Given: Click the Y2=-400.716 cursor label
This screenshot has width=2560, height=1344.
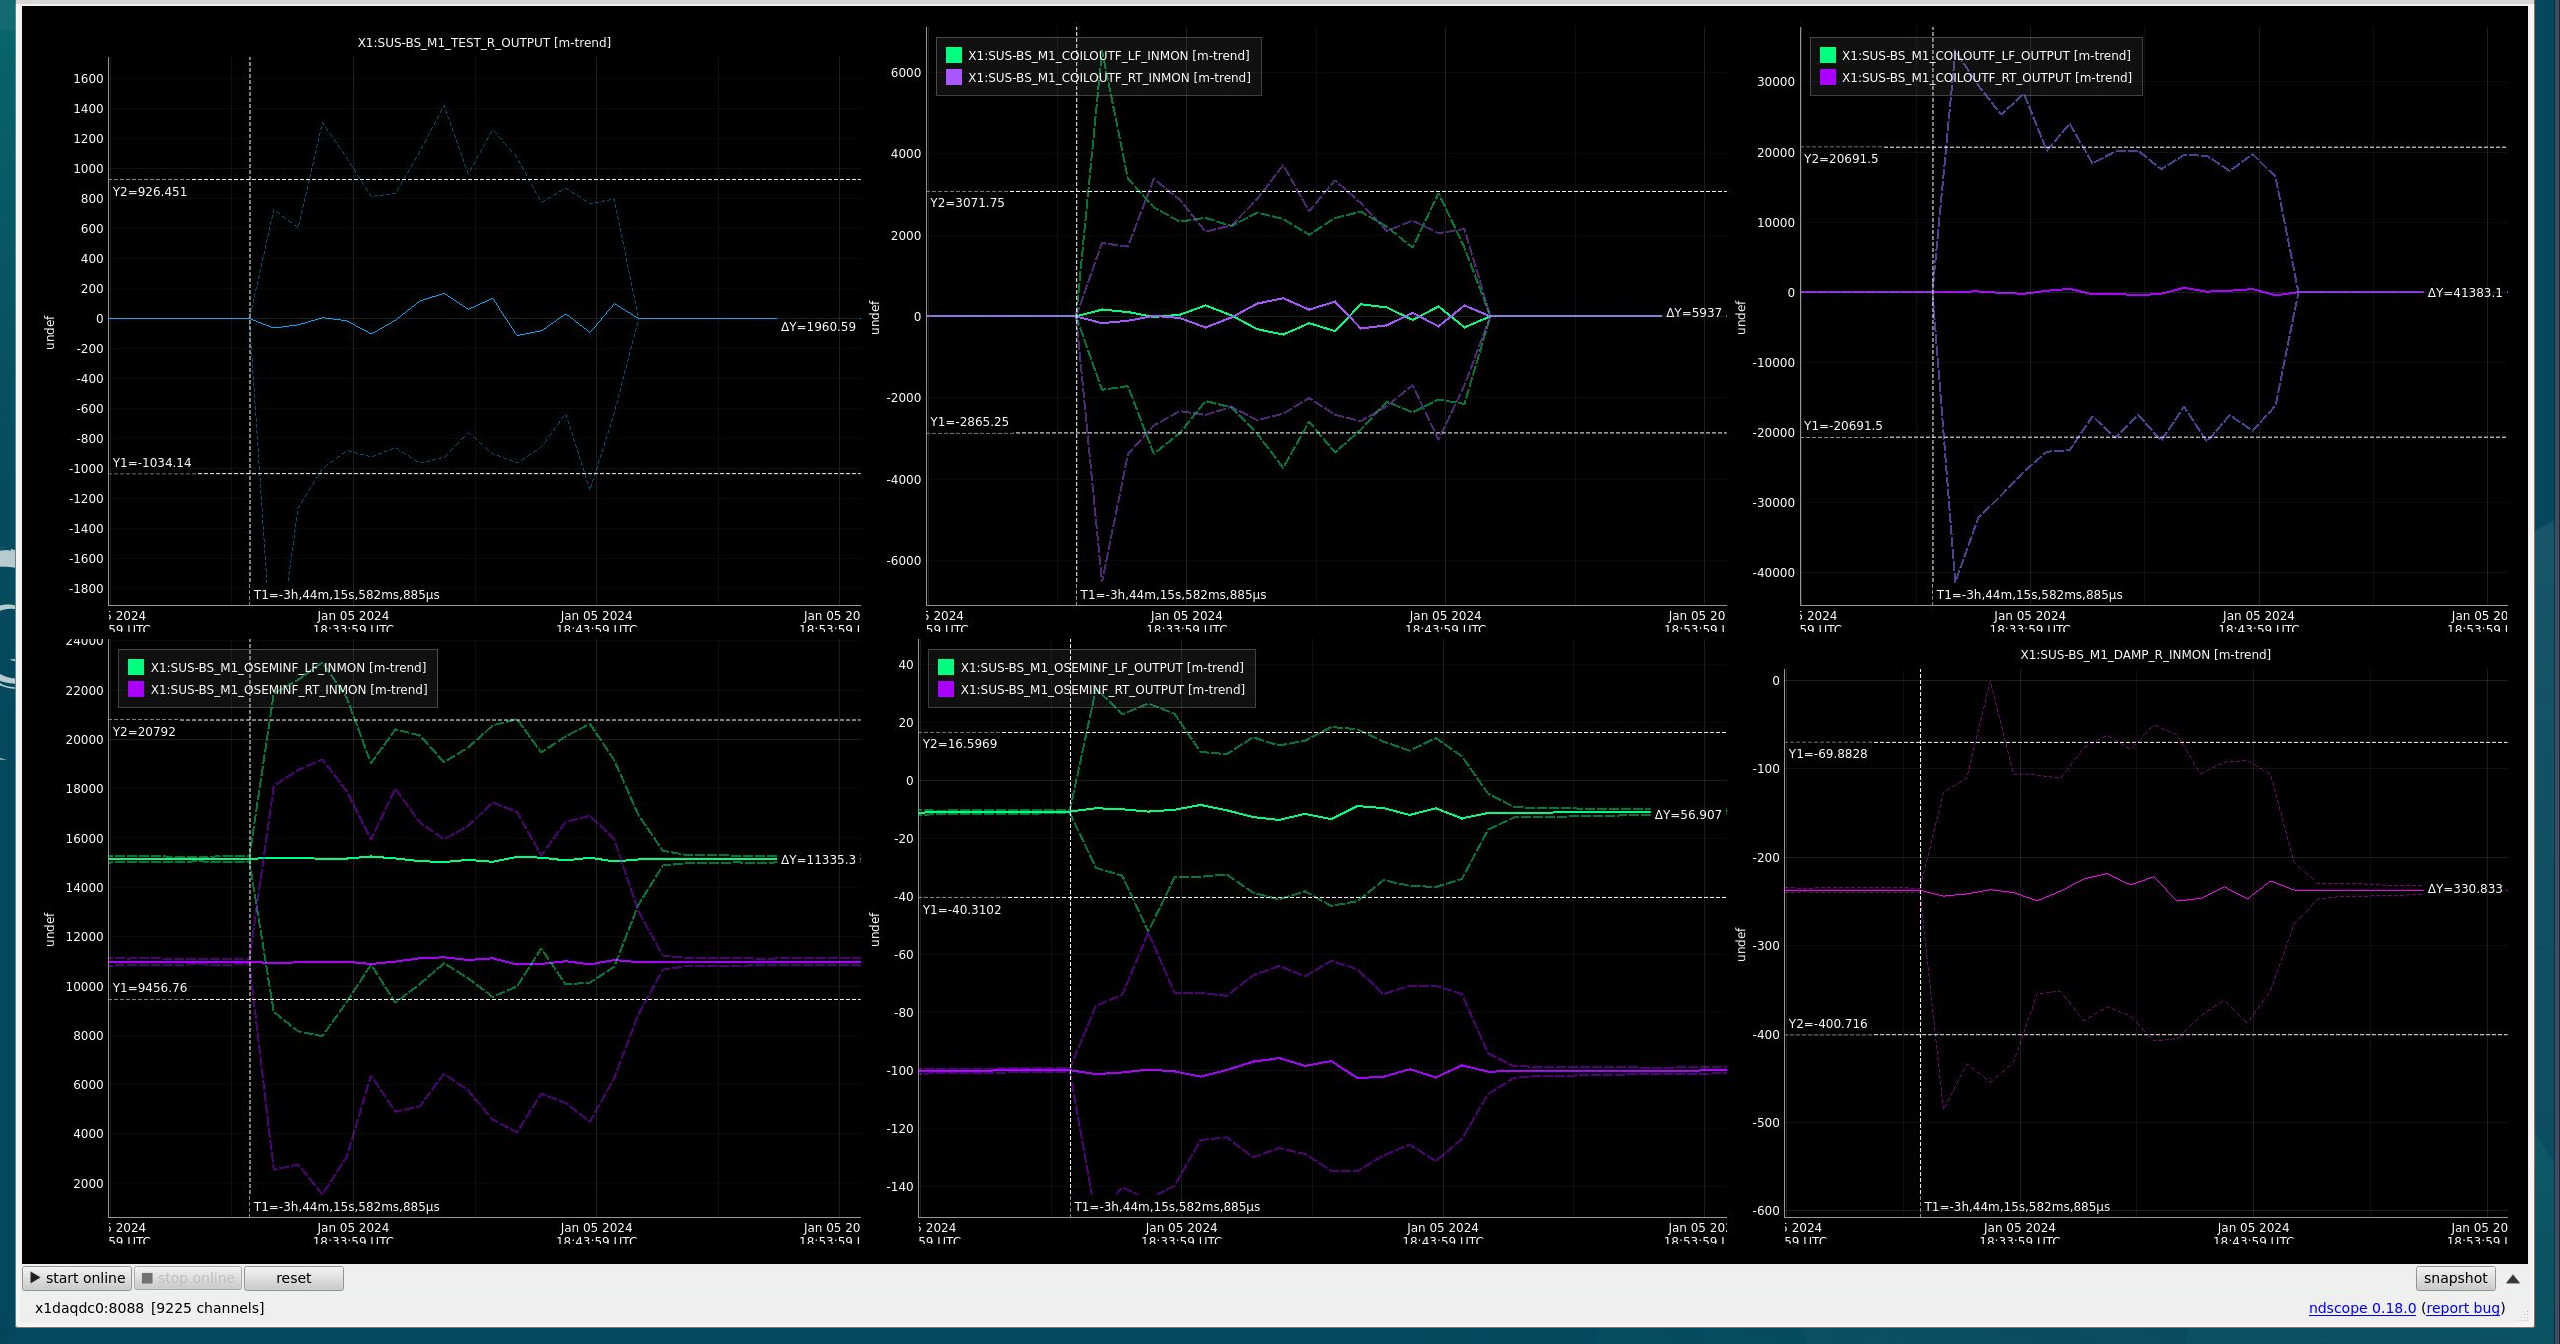Looking at the screenshot, I should tap(1828, 1024).
